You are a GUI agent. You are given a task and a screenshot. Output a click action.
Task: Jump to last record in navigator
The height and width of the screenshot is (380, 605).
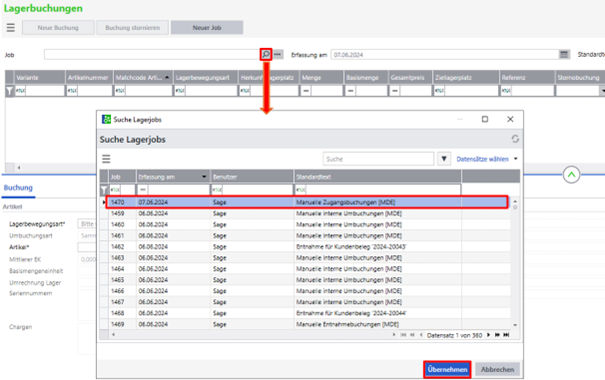coord(506,335)
